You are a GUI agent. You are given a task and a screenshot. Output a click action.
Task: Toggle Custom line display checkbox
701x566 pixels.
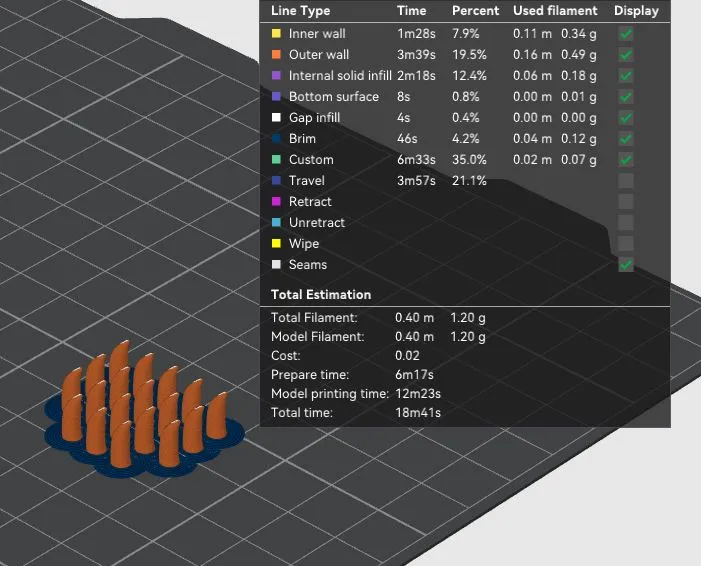point(626,160)
